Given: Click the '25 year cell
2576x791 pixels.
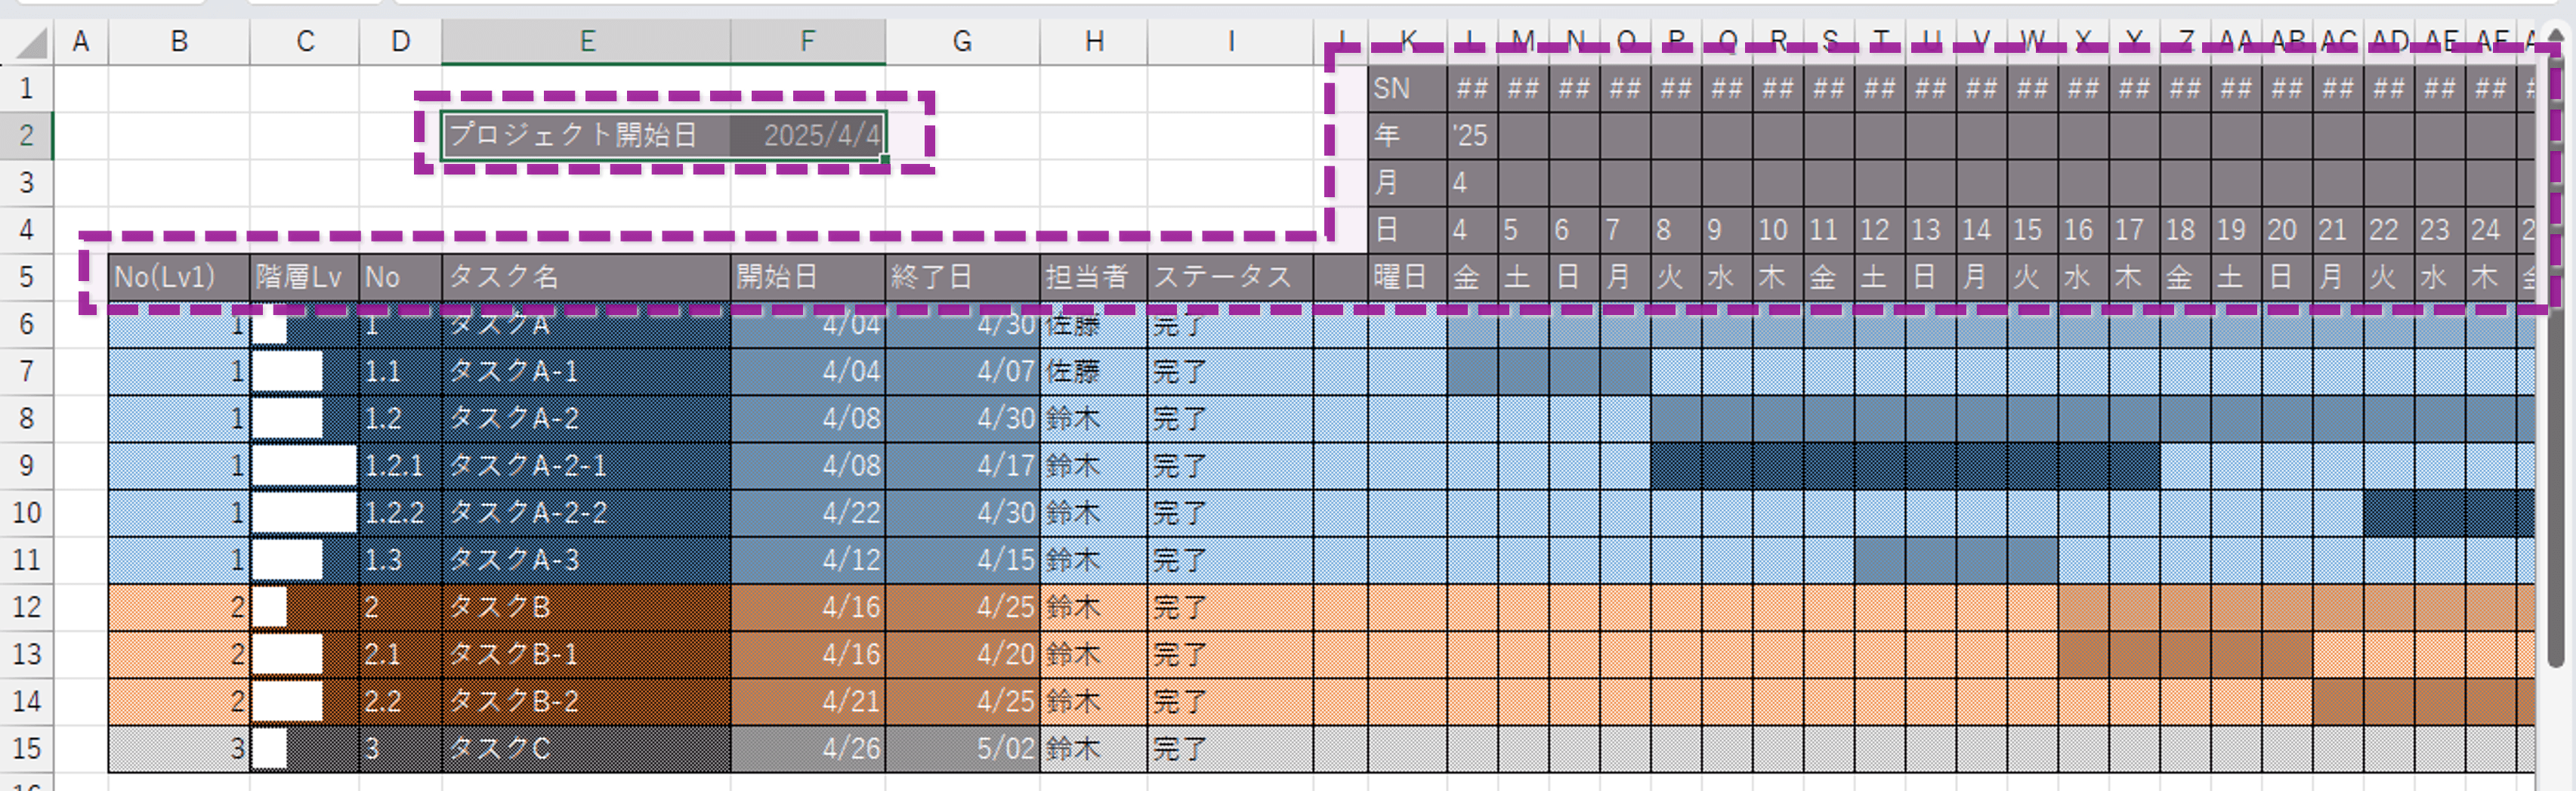Looking at the screenshot, I should pyautogui.click(x=1471, y=136).
